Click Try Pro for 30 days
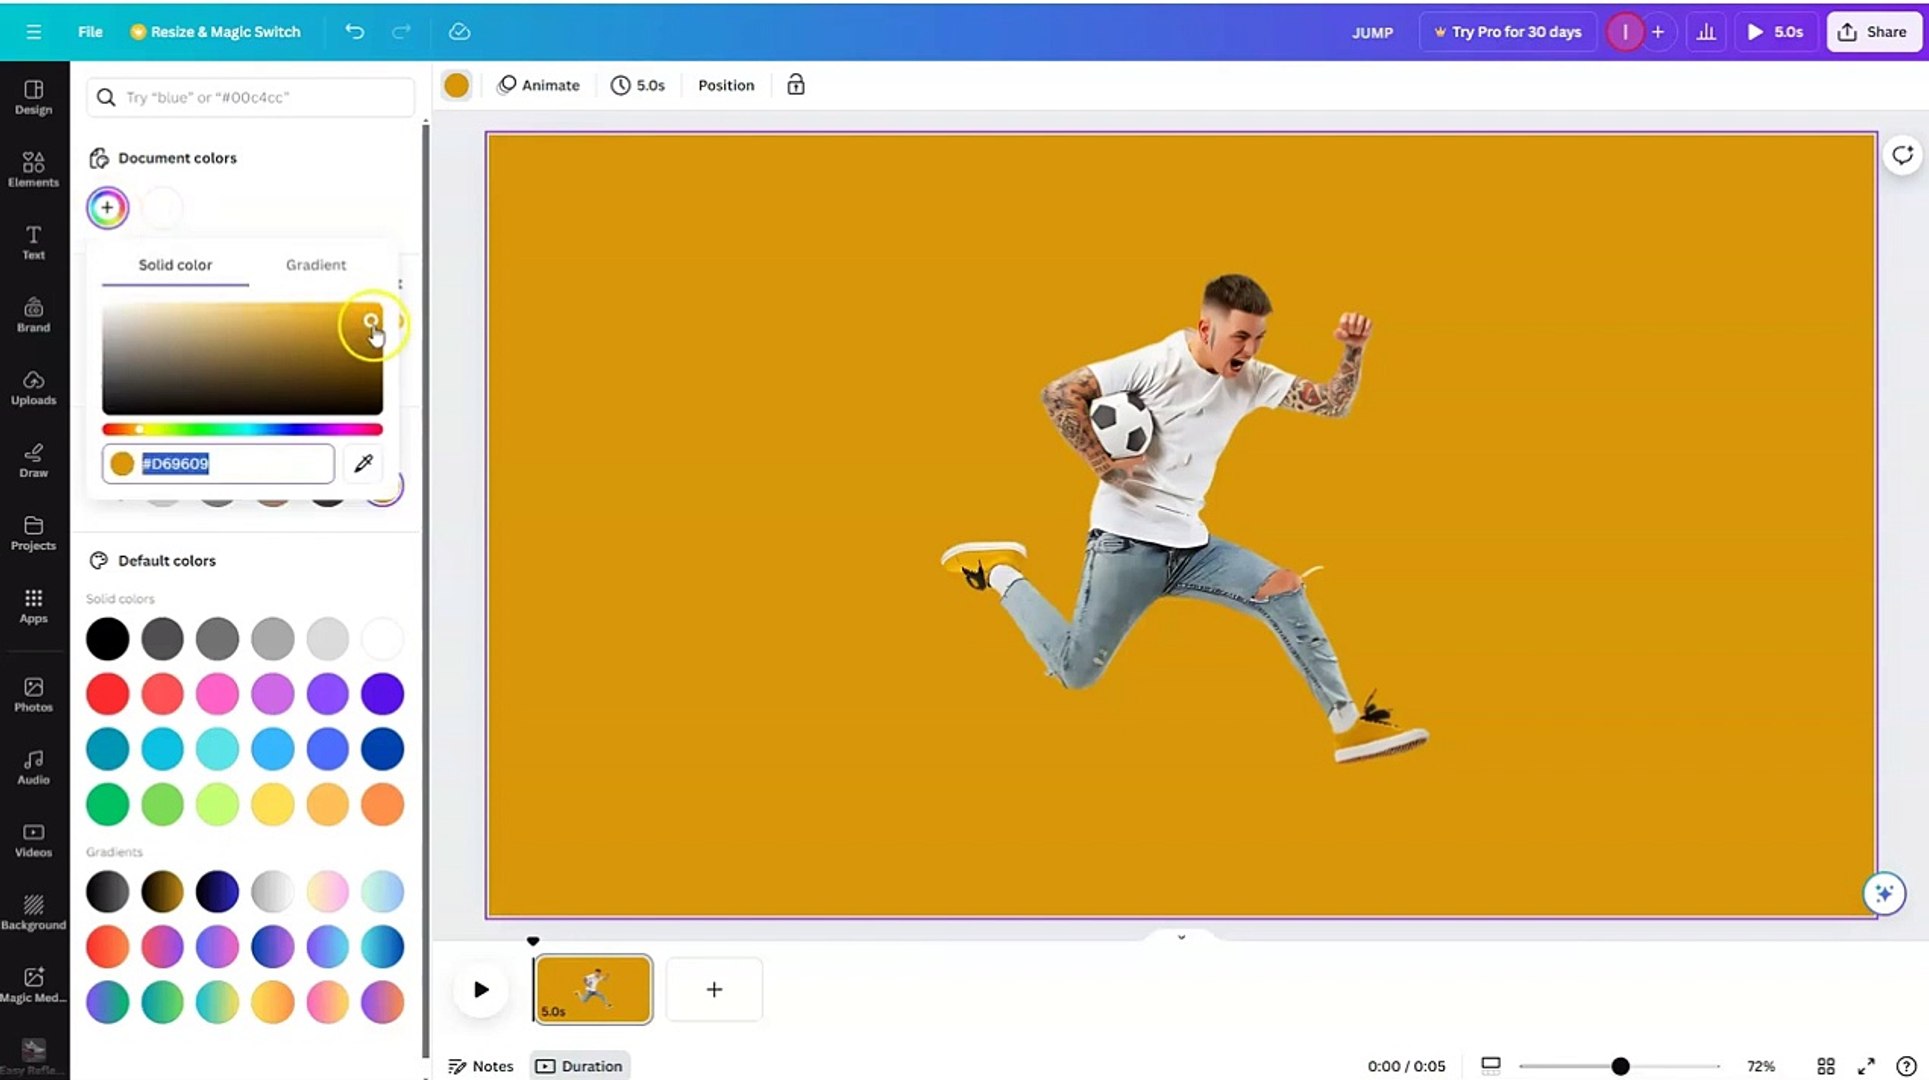The image size is (1929, 1080). click(1507, 31)
